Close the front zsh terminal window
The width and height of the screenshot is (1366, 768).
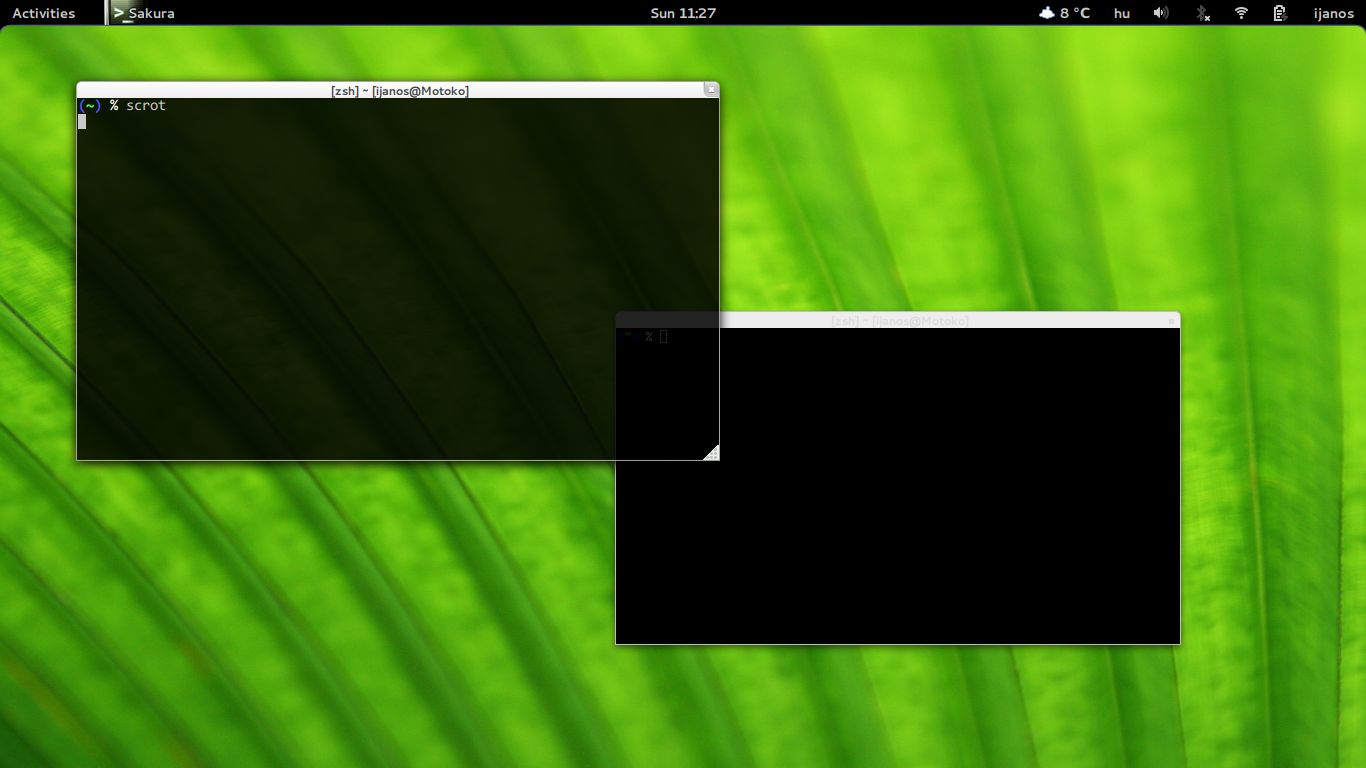point(711,89)
